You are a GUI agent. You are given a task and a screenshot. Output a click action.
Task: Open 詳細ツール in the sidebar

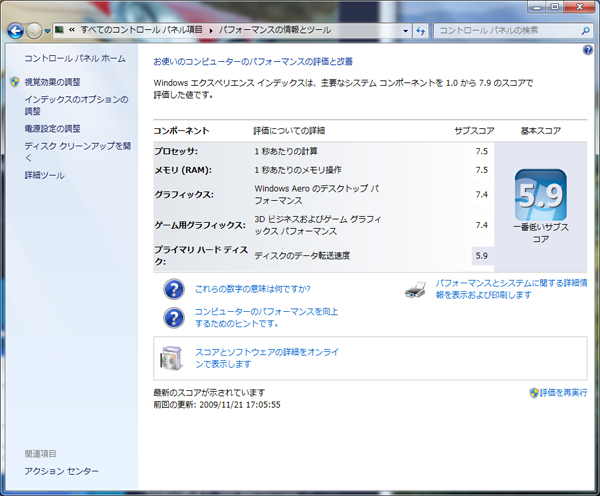44,175
